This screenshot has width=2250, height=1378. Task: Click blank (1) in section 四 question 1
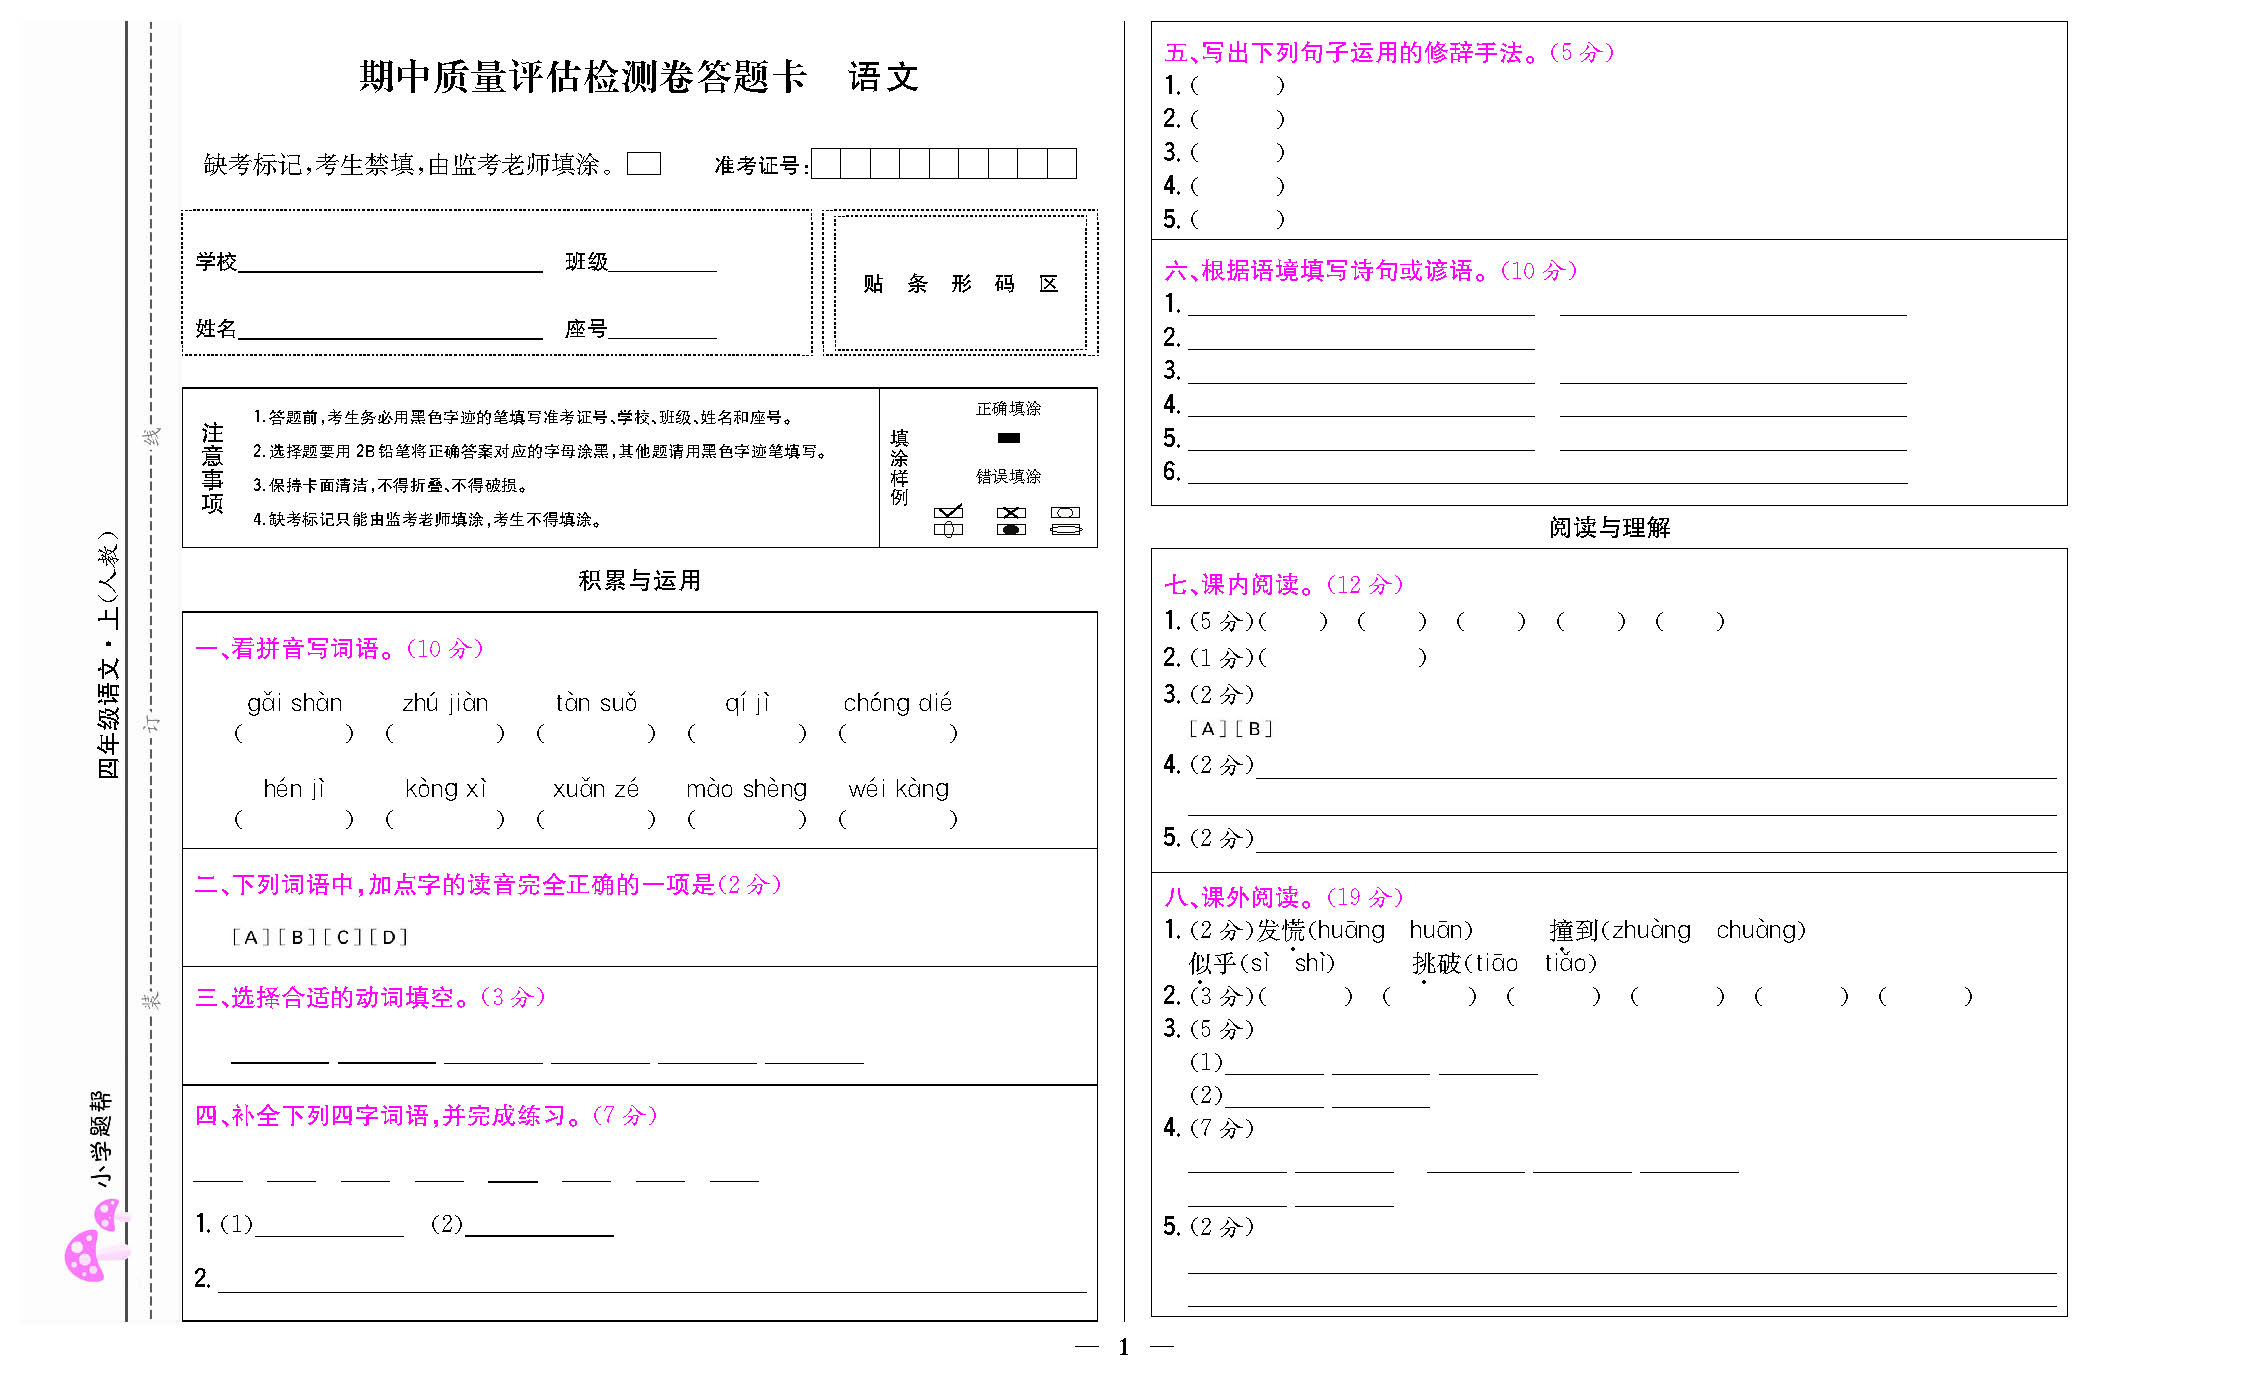click(x=330, y=1226)
